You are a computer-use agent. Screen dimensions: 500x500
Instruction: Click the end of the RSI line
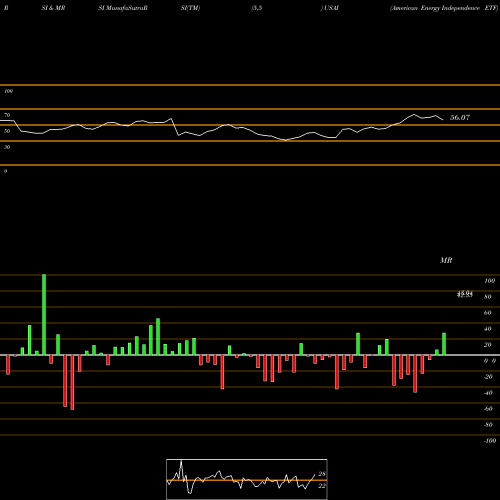pos(443,120)
